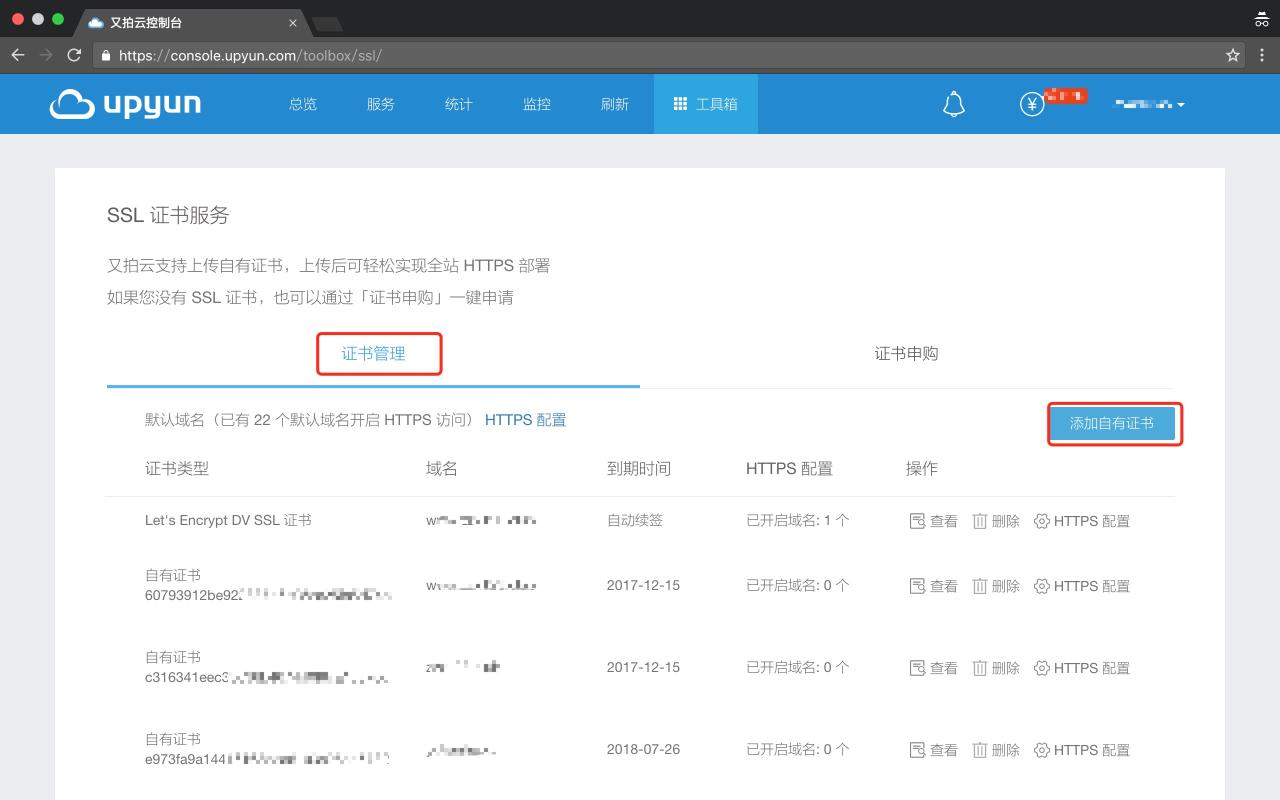Reload the page in the browser
The height and width of the screenshot is (800, 1280).
click(x=74, y=56)
